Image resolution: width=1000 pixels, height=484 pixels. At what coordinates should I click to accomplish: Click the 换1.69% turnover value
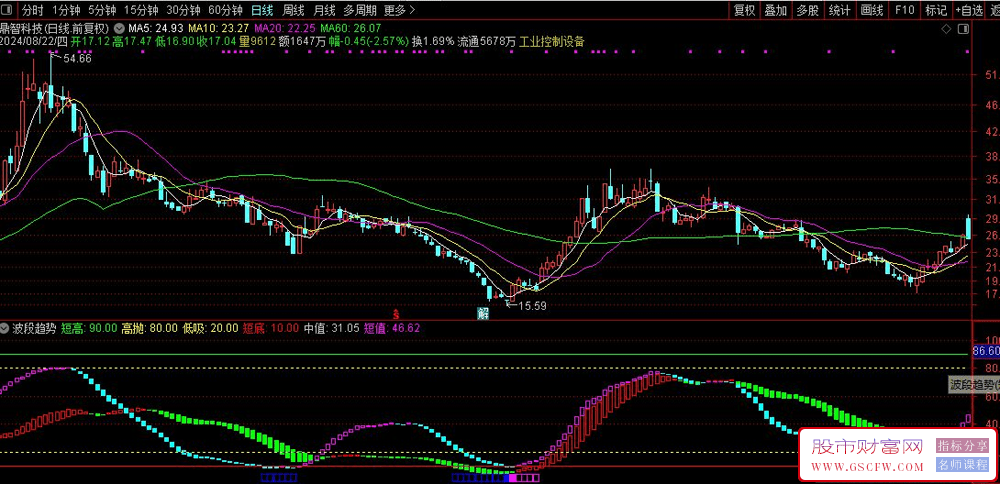click(433, 41)
